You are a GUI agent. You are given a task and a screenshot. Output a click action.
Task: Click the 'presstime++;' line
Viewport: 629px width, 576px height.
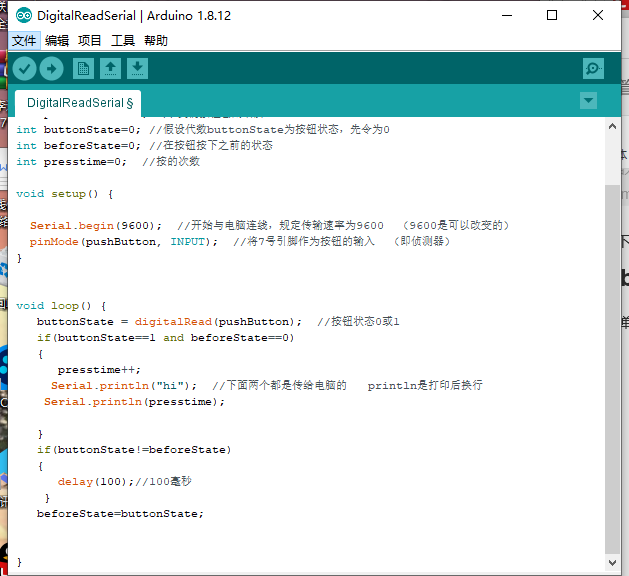tap(99, 370)
